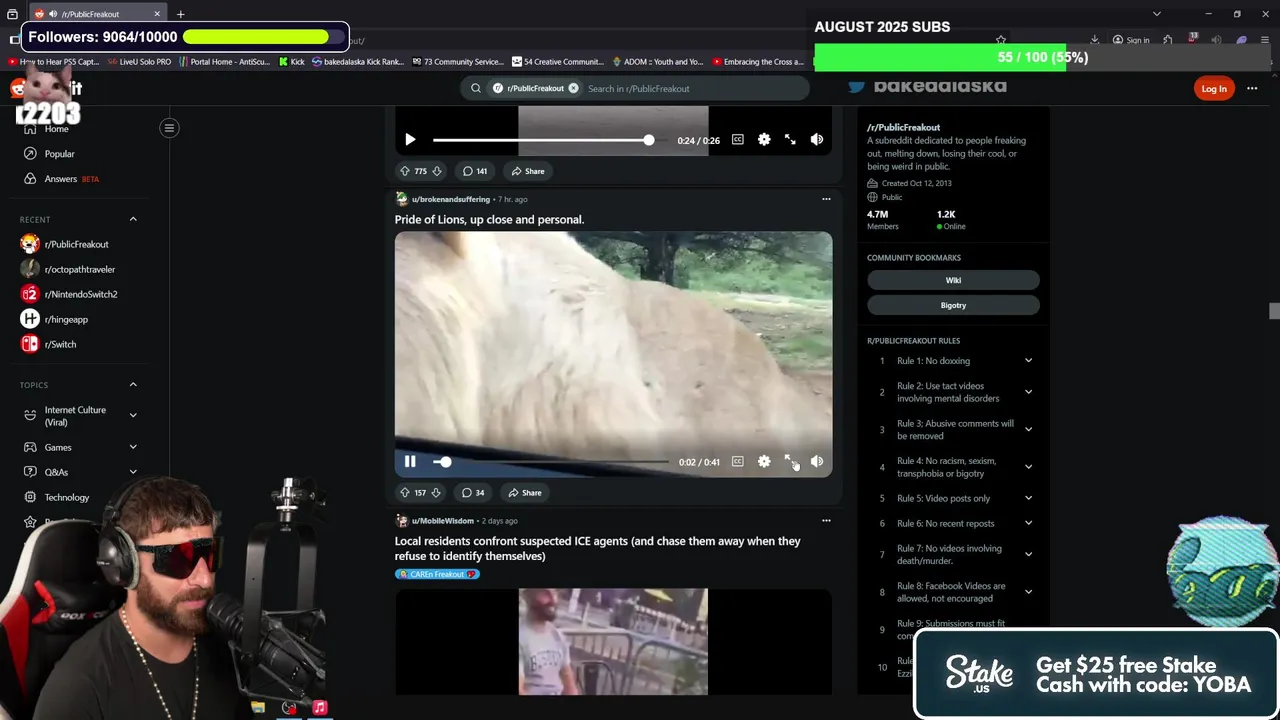Mute the top video volume

[x=817, y=140]
